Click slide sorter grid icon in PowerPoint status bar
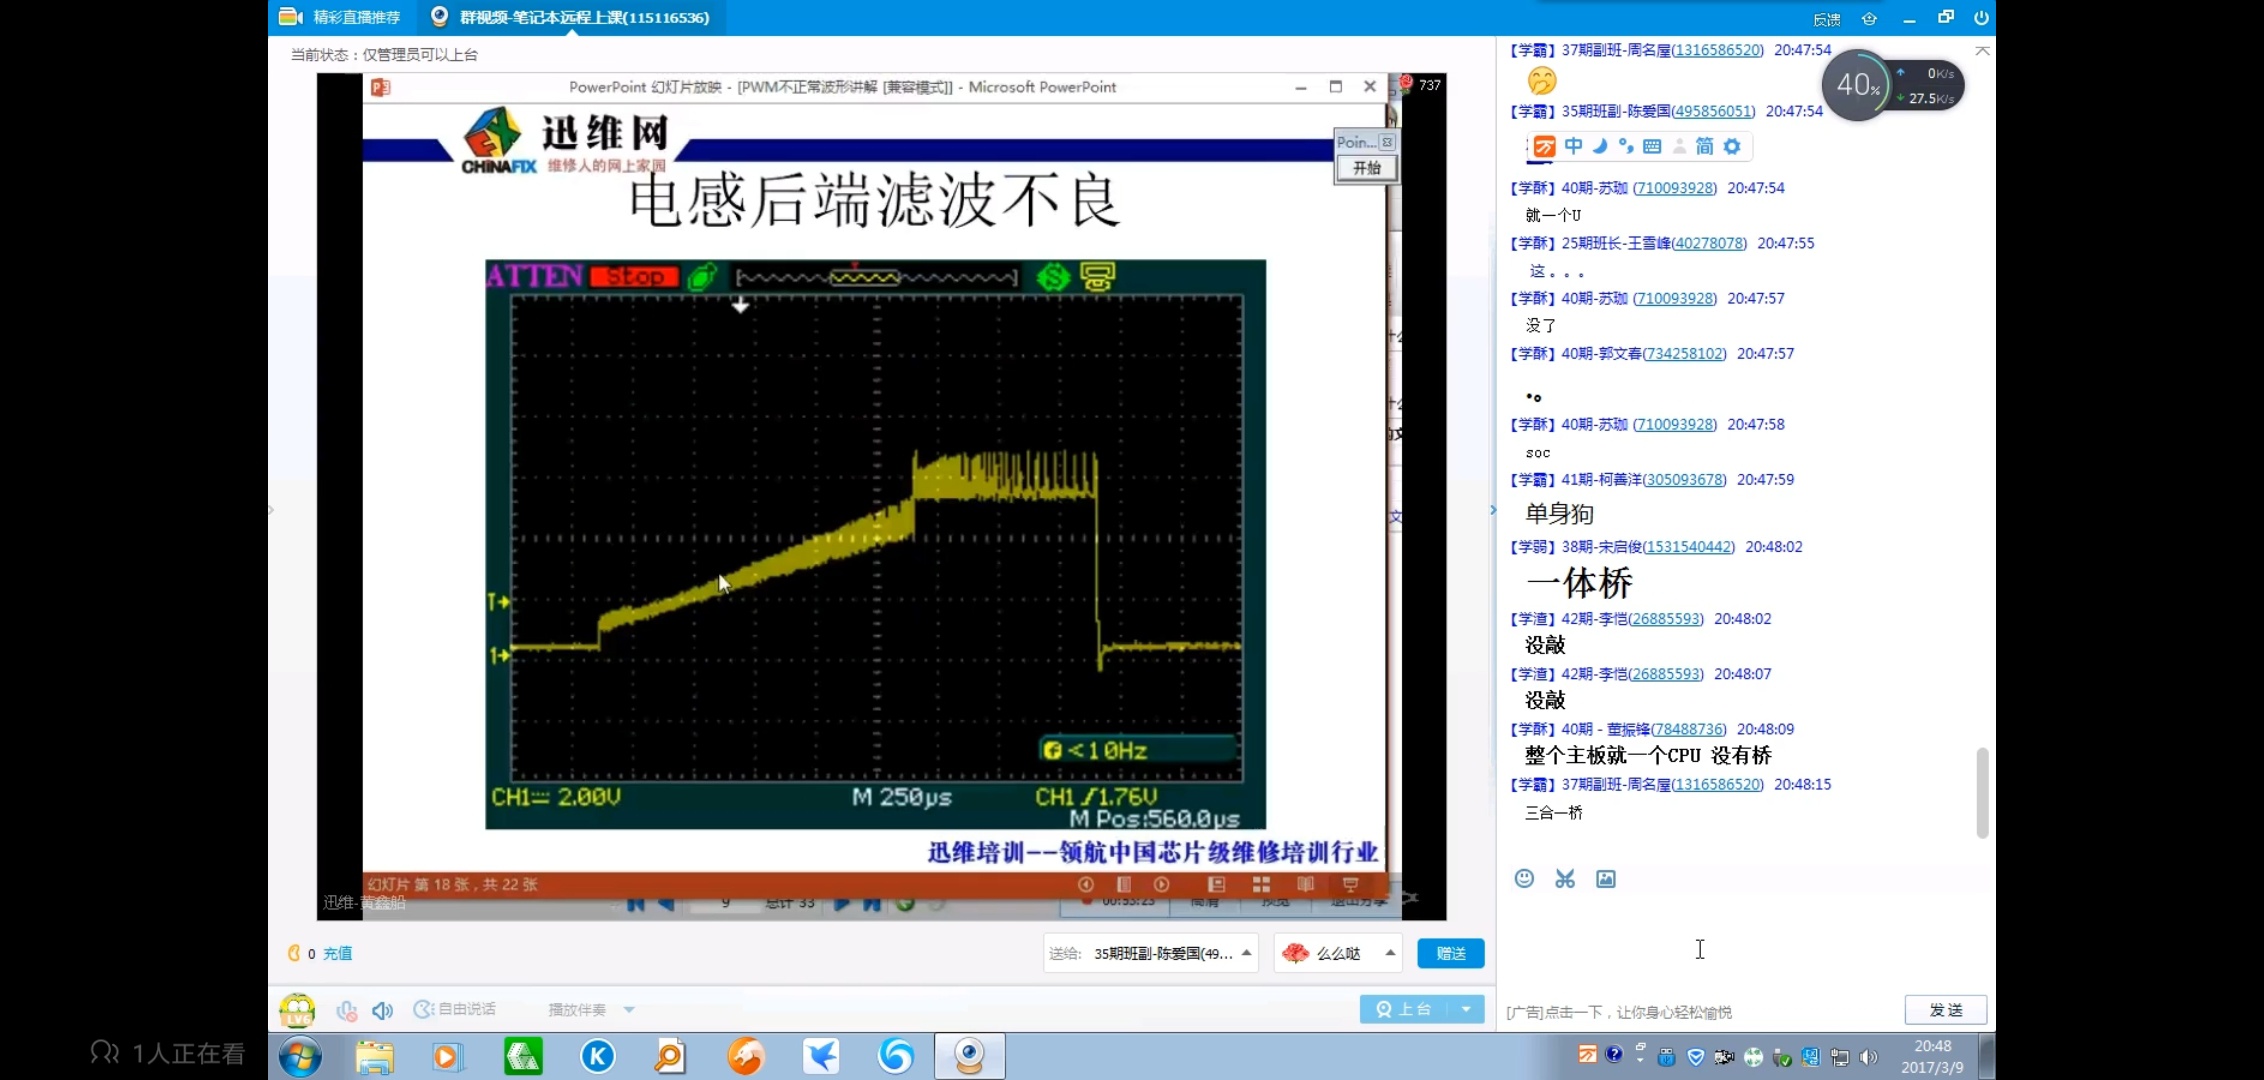 [1261, 885]
